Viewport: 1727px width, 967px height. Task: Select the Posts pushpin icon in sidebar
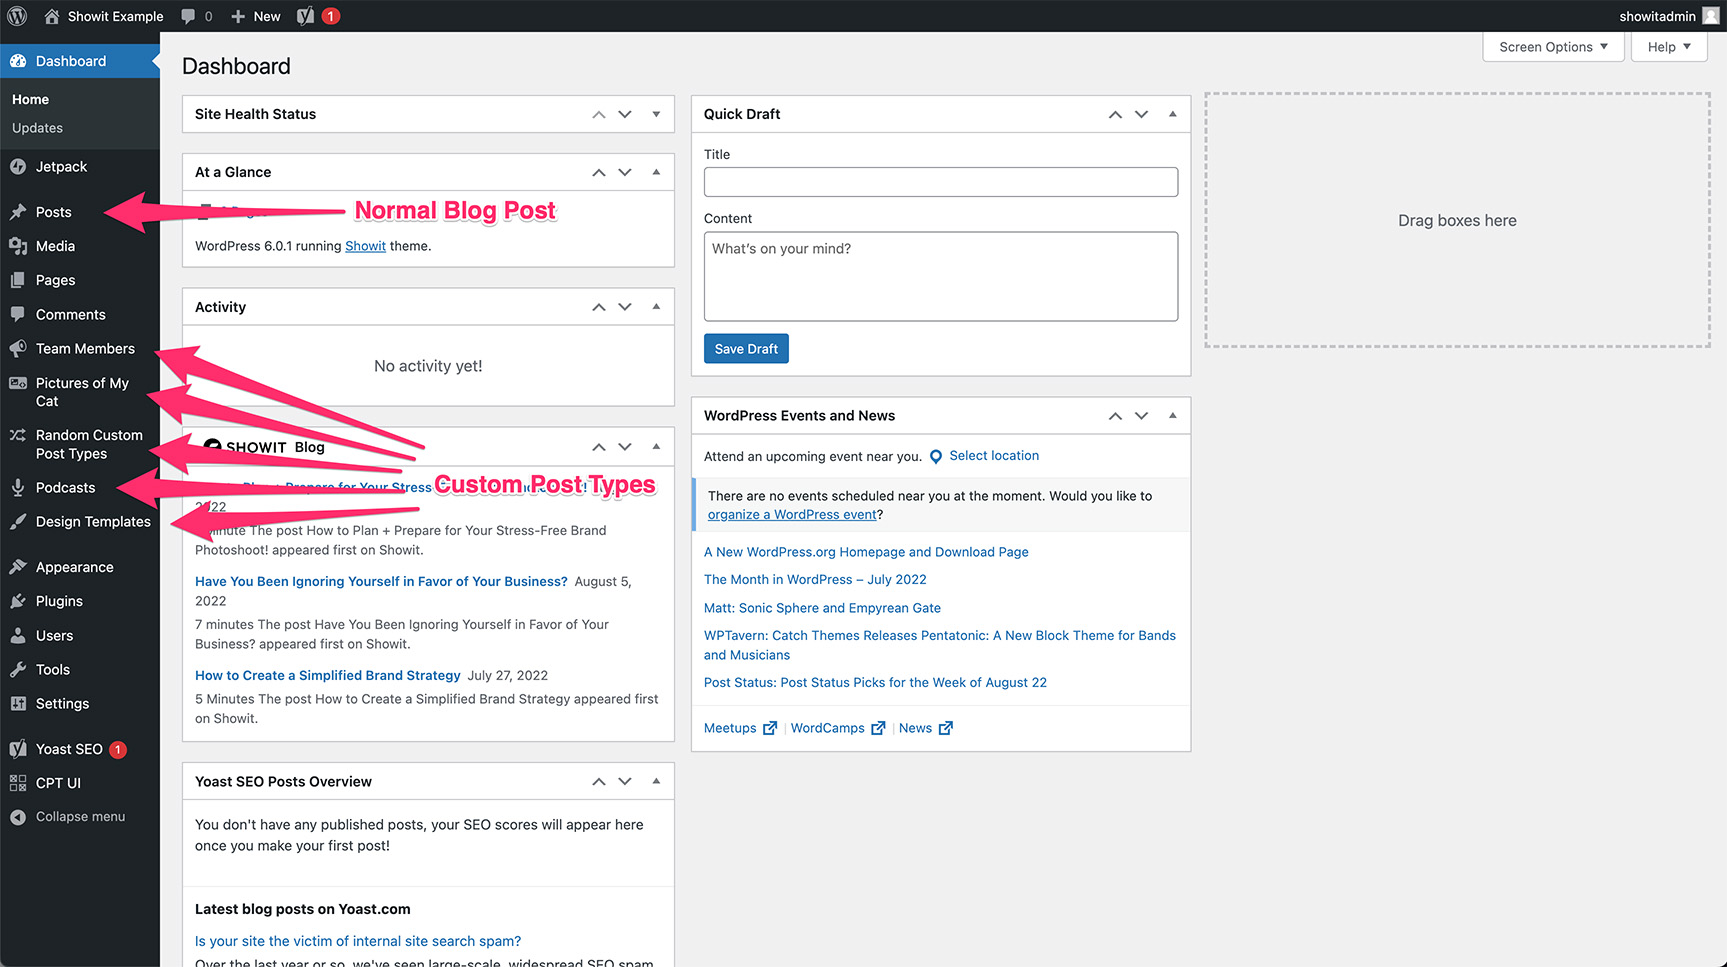pos(18,212)
